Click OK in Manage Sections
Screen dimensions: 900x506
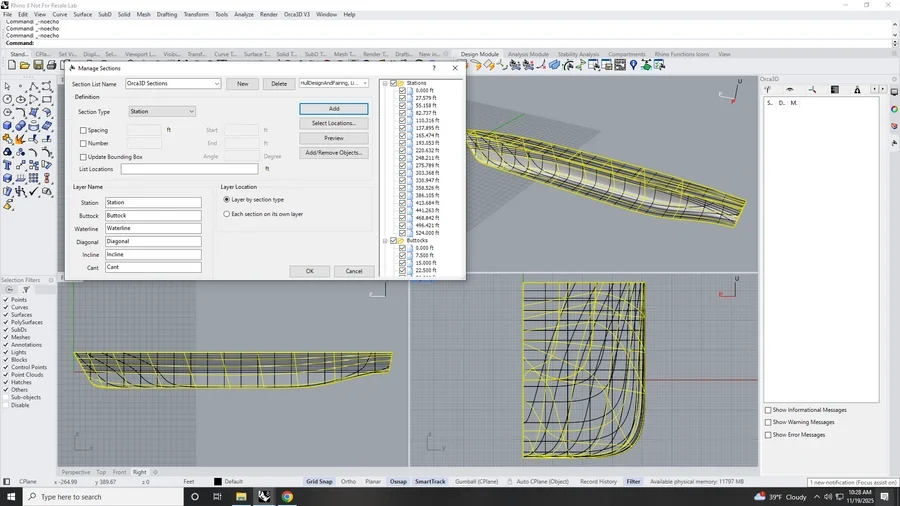coord(309,271)
